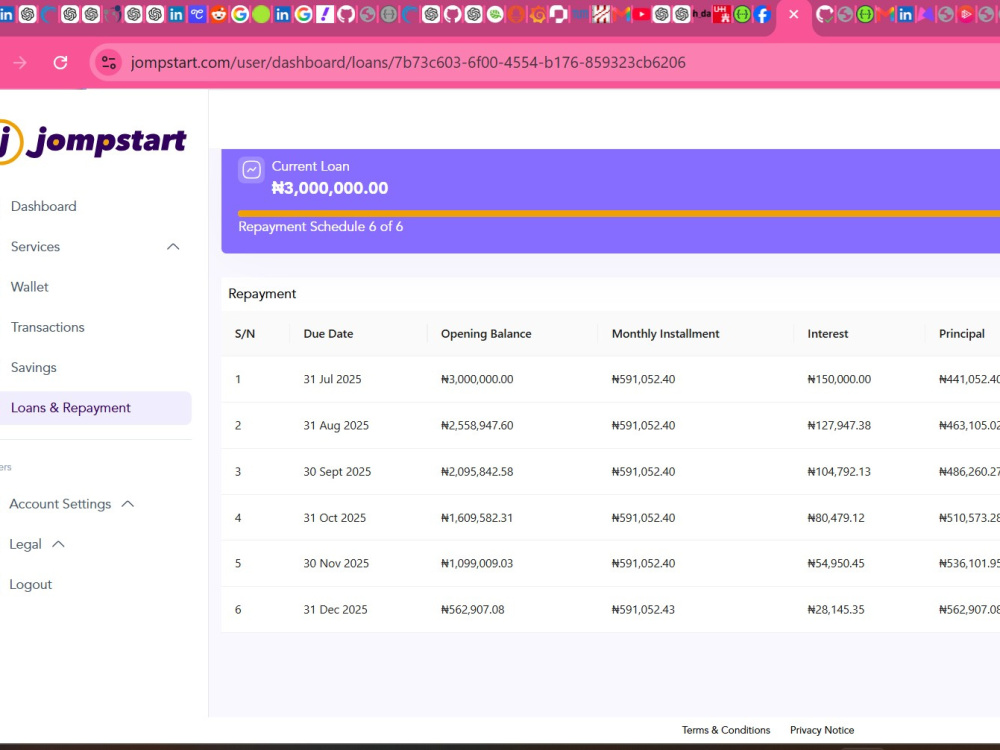The width and height of the screenshot is (1000, 750).
Task: Open Wallet from the sidebar
Action: (x=29, y=287)
